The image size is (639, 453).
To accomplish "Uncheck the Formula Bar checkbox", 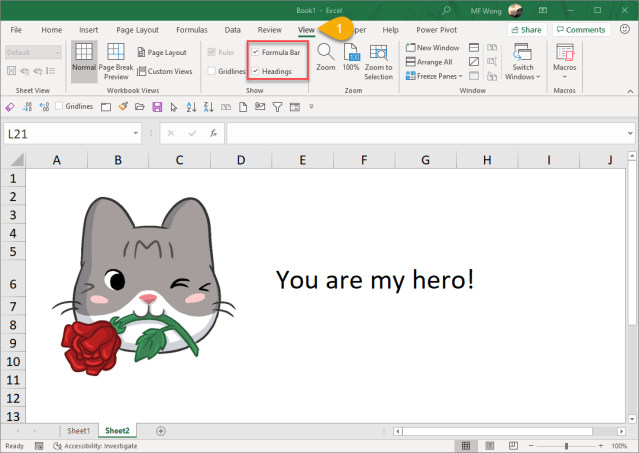I will pyautogui.click(x=256, y=52).
